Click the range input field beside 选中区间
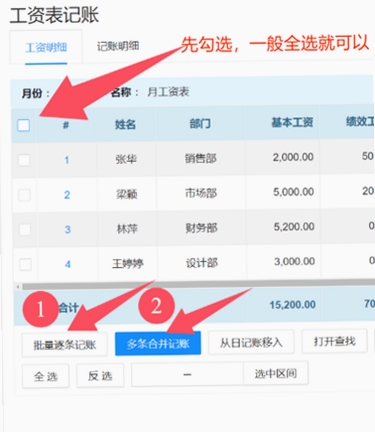 click(187, 375)
